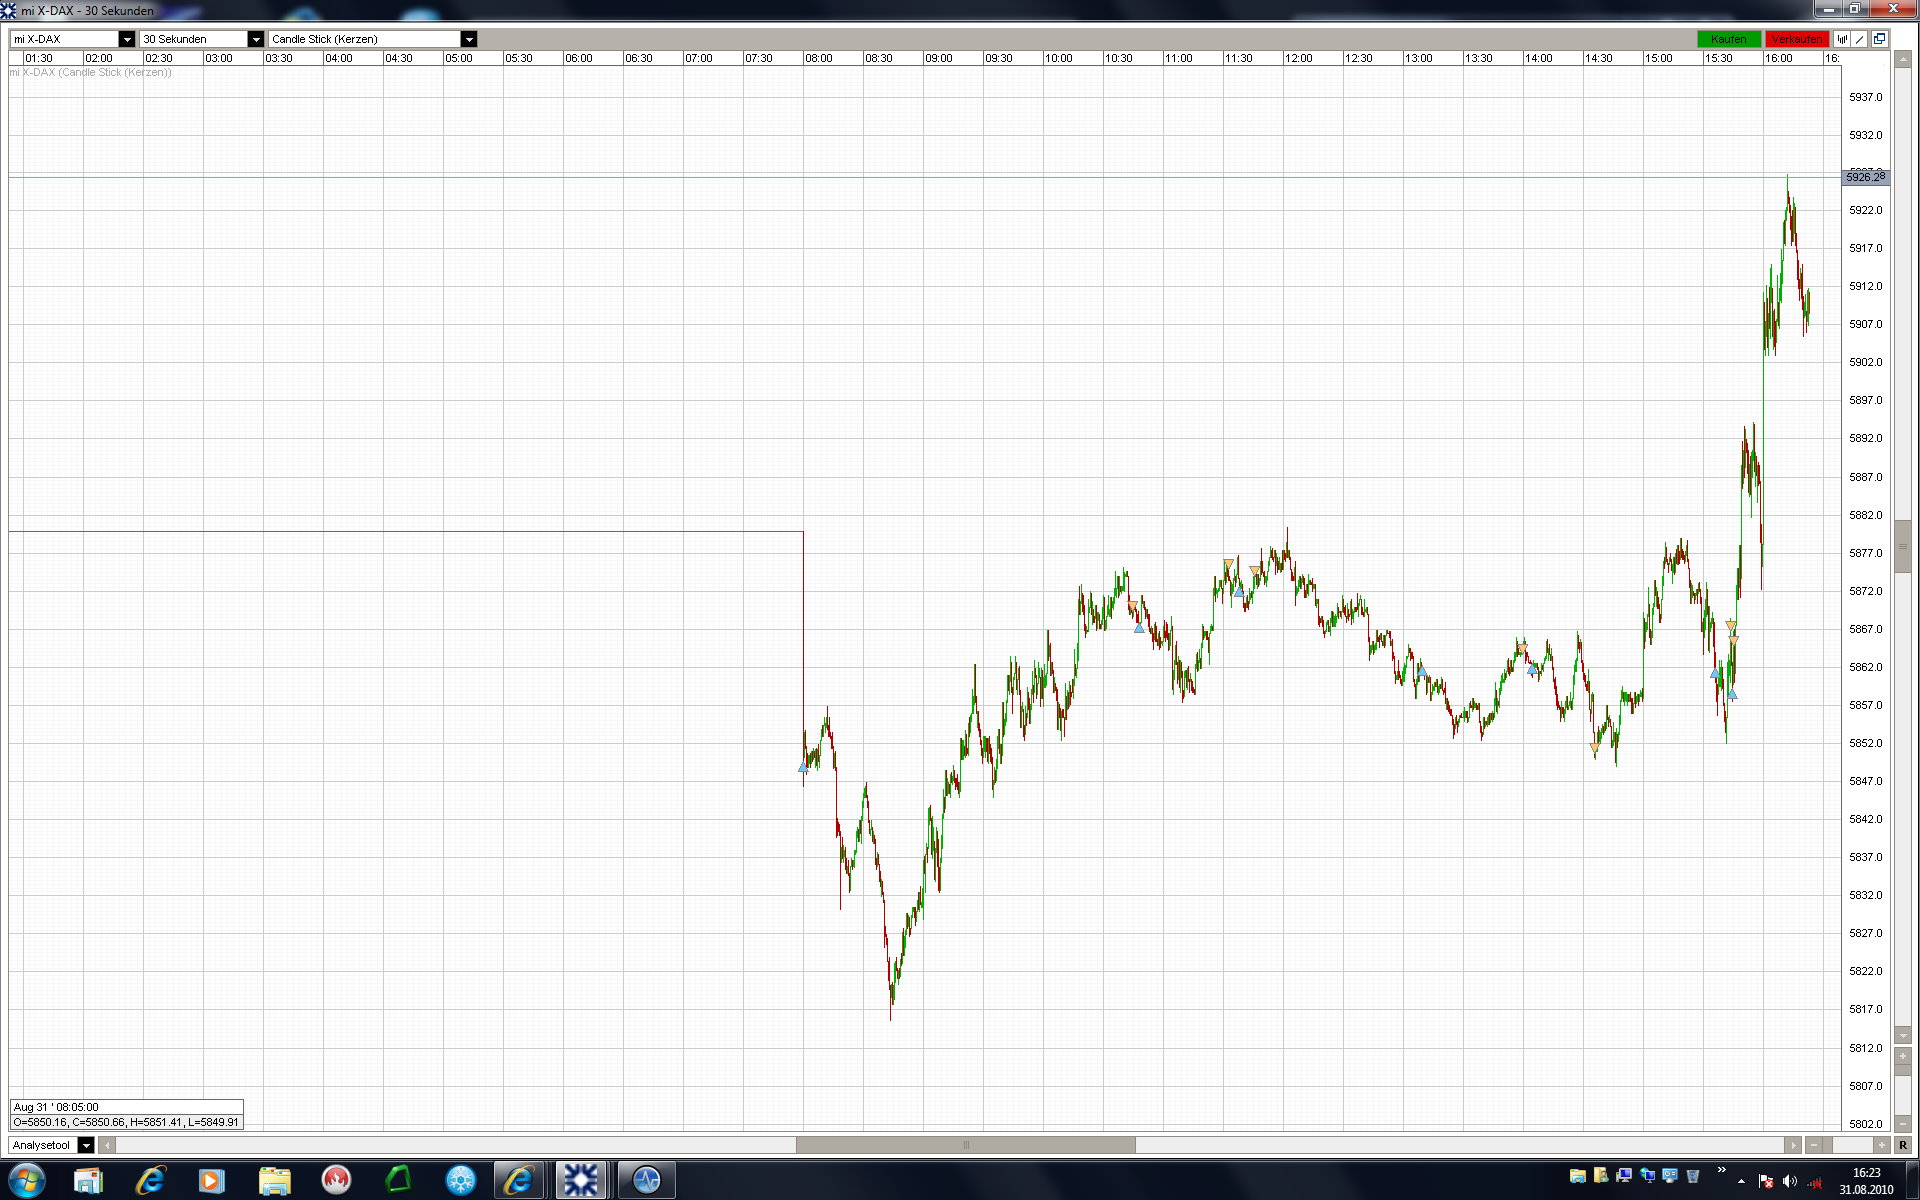The height and width of the screenshot is (1200, 1920).
Task: Click the red Verkaufen sell button
Action: point(1796,39)
